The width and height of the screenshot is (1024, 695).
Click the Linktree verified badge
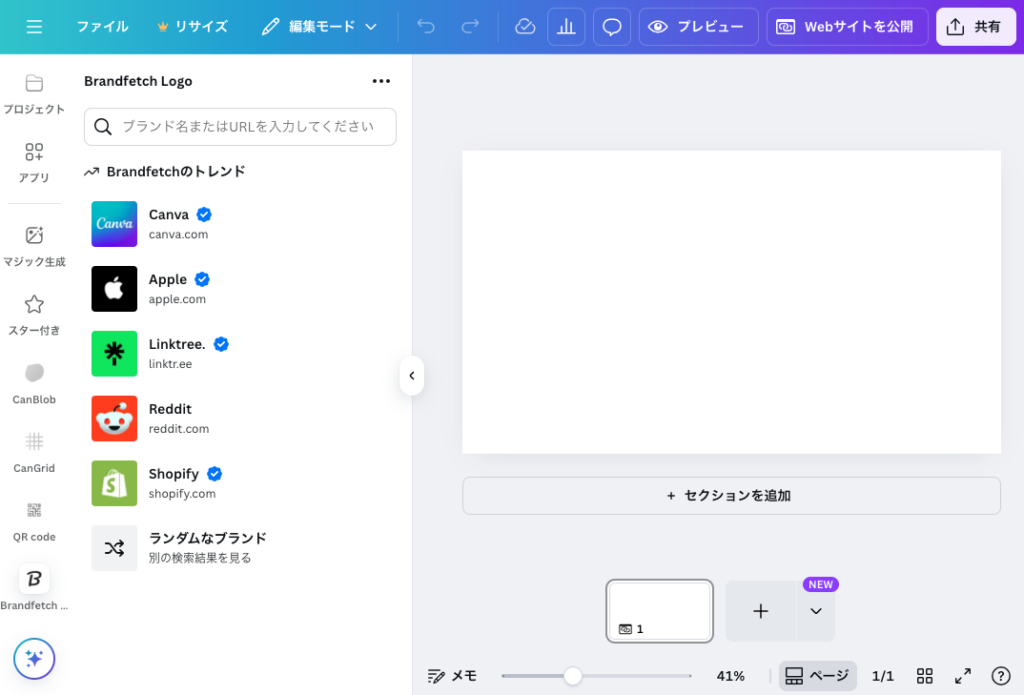tap(221, 344)
